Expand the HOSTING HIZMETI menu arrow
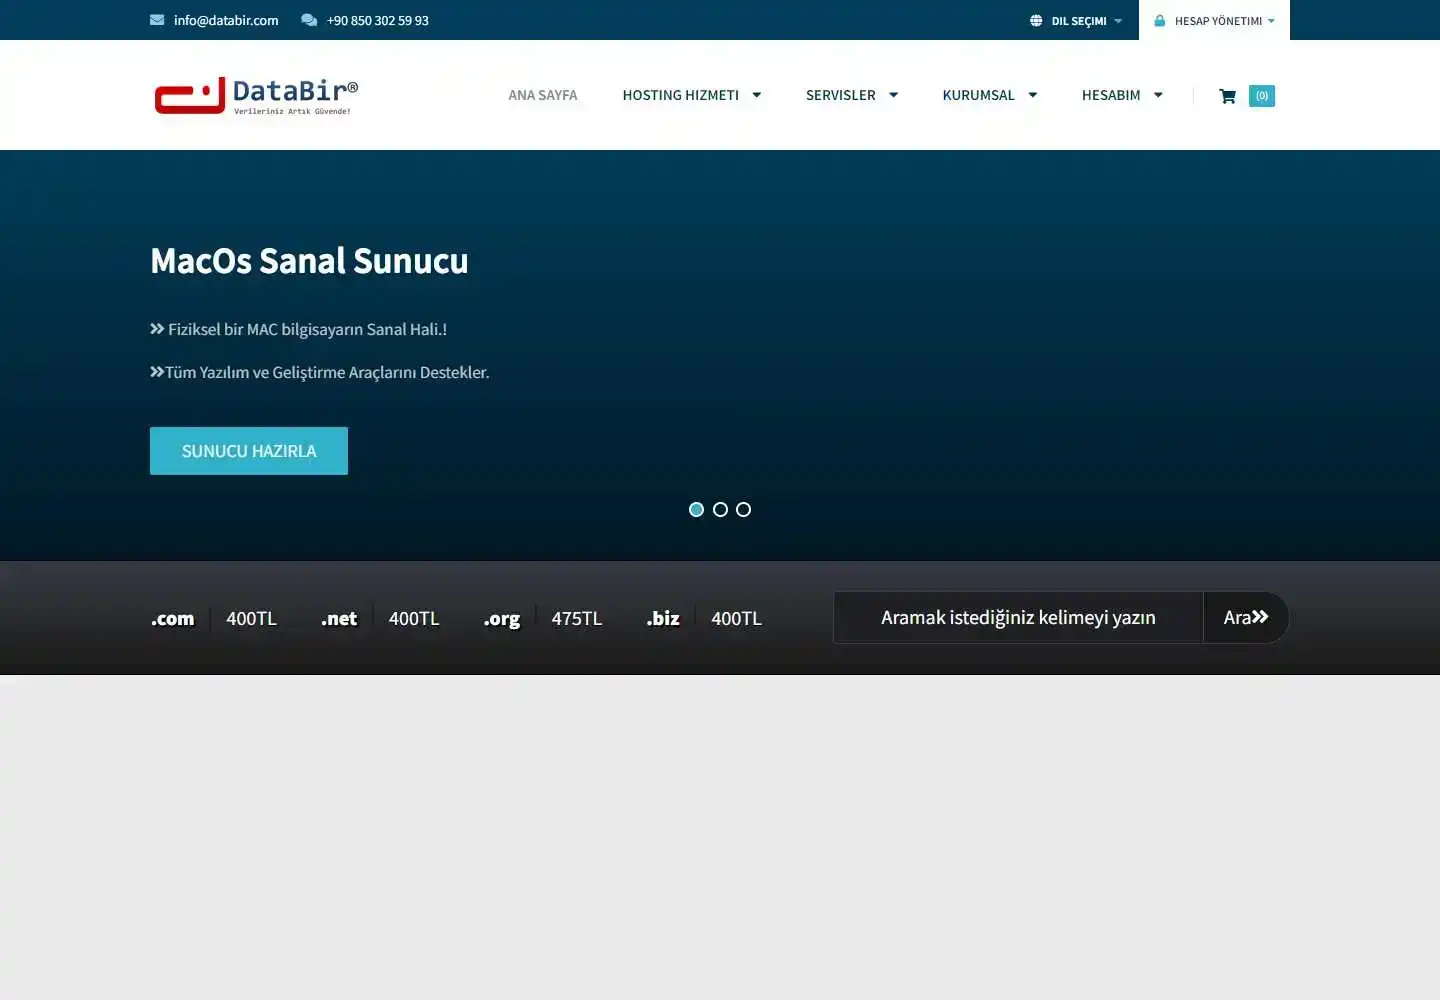Viewport: 1440px width, 1000px height. (757, 95)
